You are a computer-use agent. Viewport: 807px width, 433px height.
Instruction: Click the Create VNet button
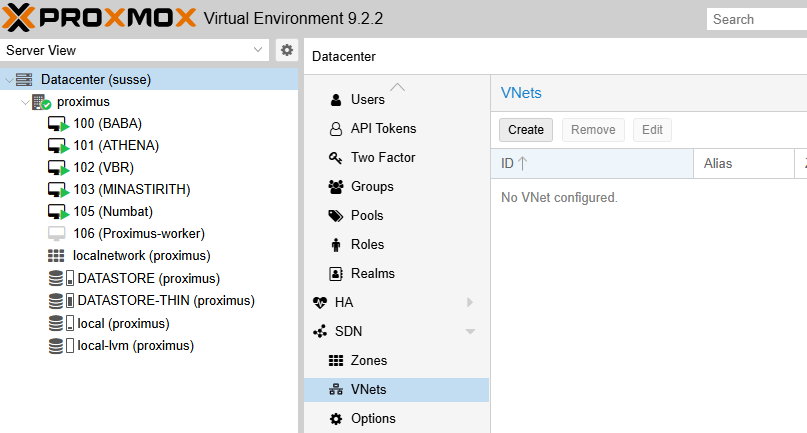pos(525,130)
